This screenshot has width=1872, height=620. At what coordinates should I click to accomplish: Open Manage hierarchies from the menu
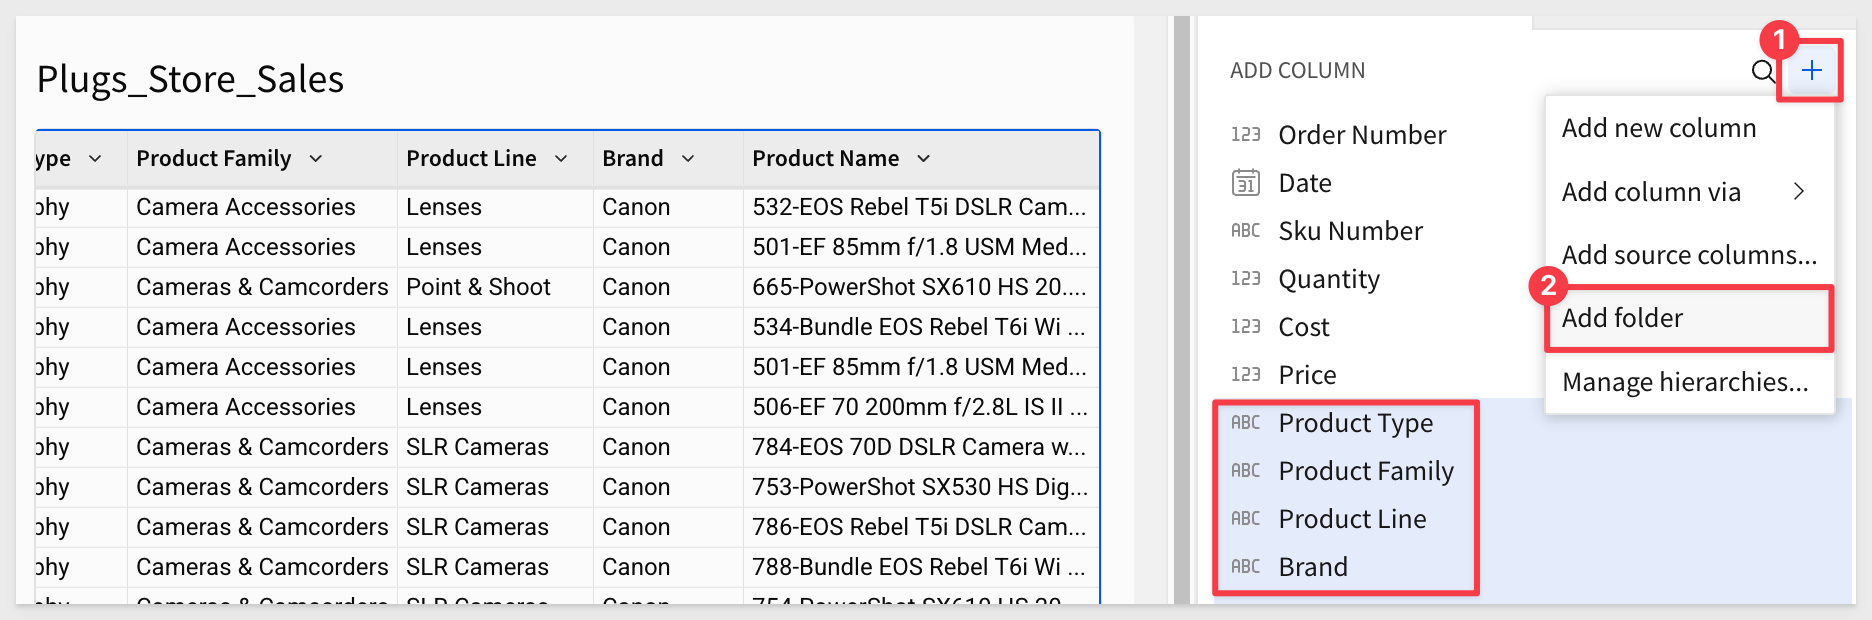[x=1689, y=382]
